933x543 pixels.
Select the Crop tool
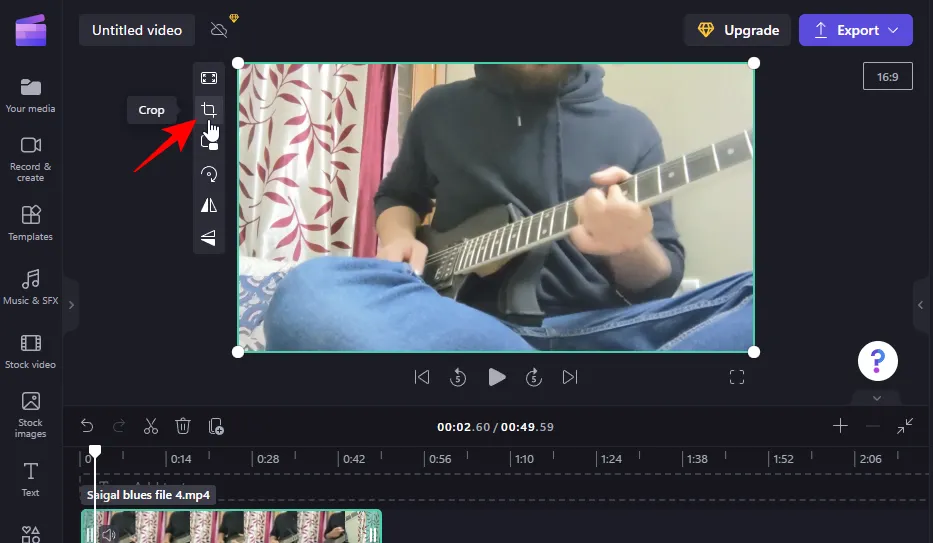coord(208,110)
